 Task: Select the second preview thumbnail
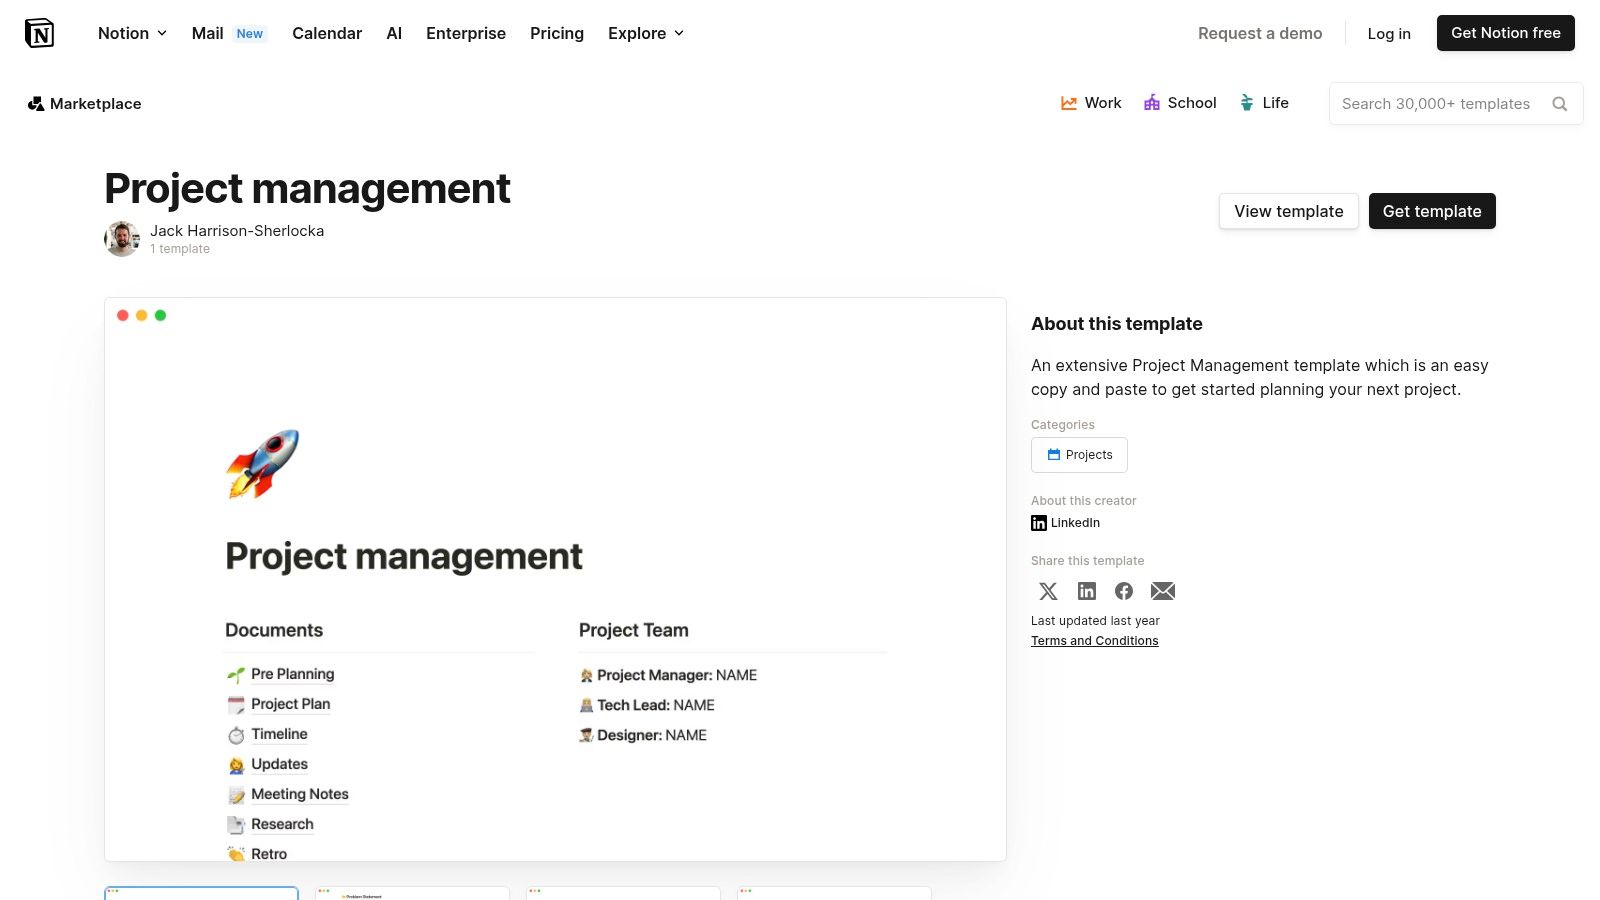coord(412,893)
